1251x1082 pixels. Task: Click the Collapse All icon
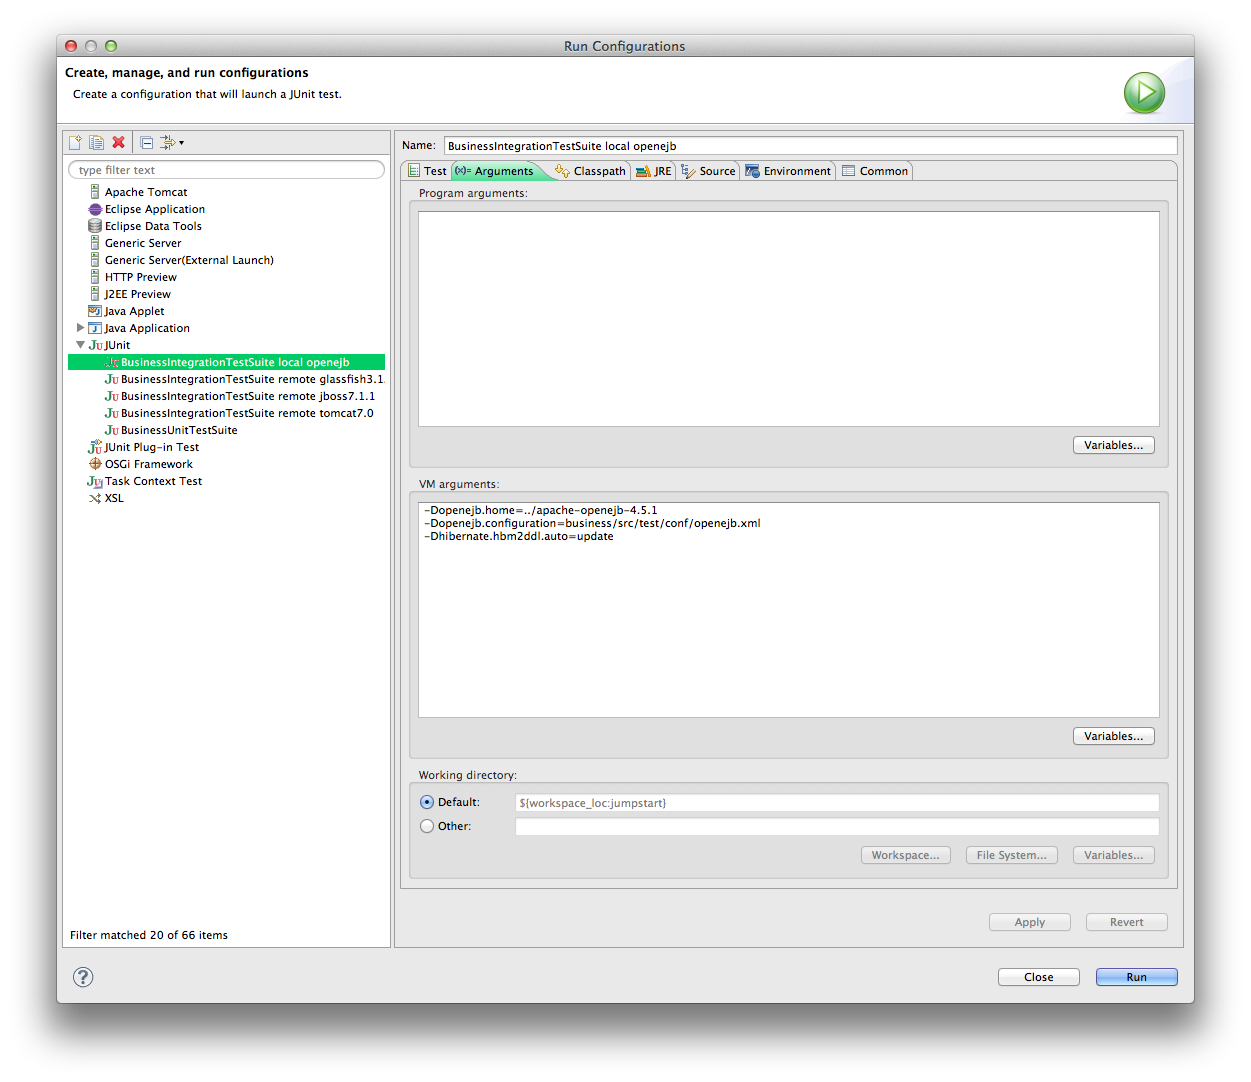click(x=146, y=143)
